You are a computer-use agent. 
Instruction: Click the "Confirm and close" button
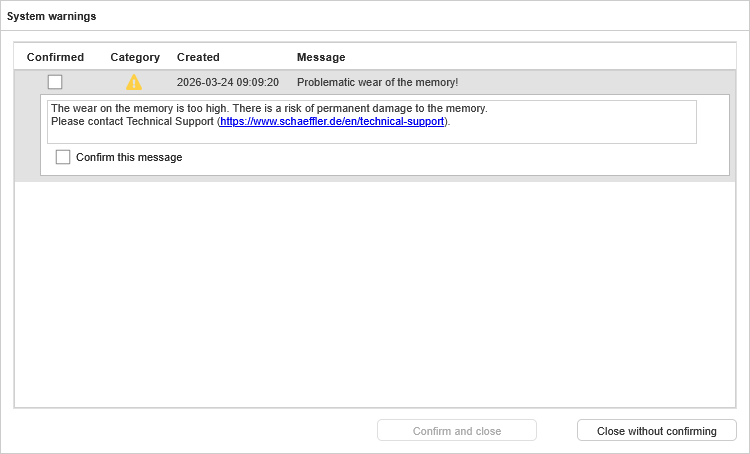click(x=457, y=431)
